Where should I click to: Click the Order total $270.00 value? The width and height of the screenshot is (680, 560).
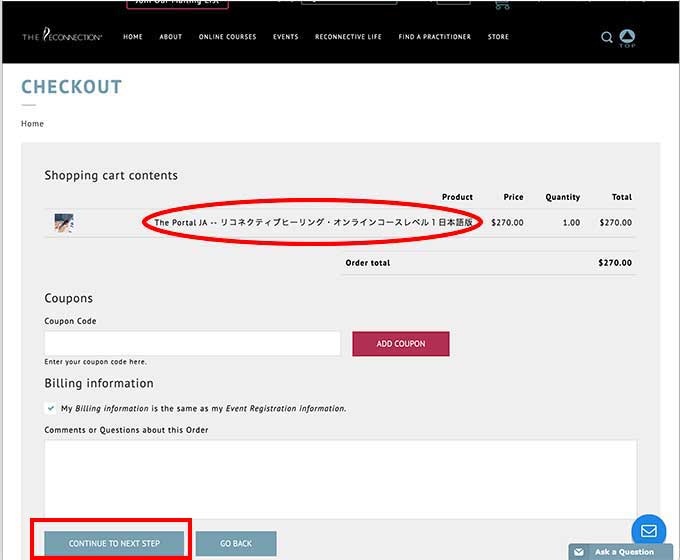[615, 263]
